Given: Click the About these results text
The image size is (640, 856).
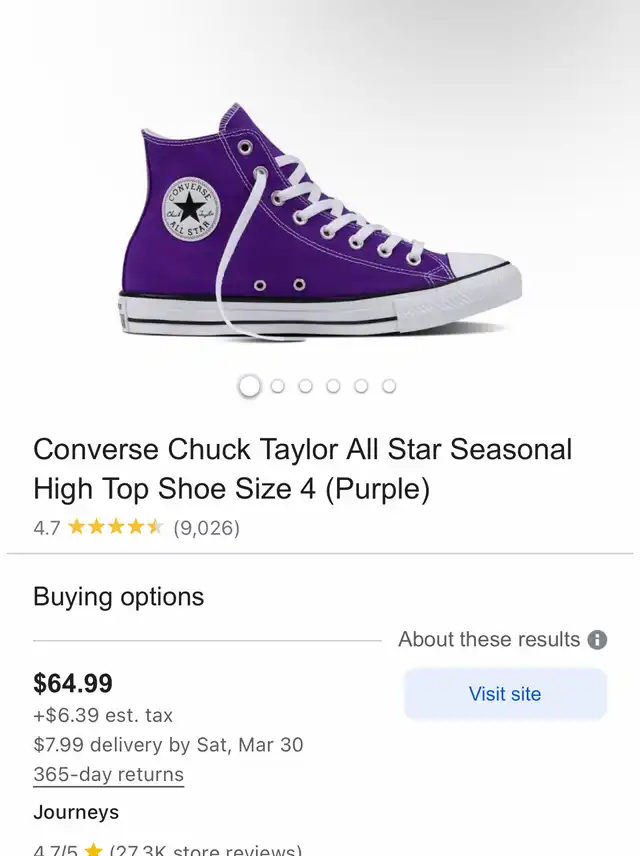Looking at the screenshot, I should pyautogui.click(x=489, y=639).
